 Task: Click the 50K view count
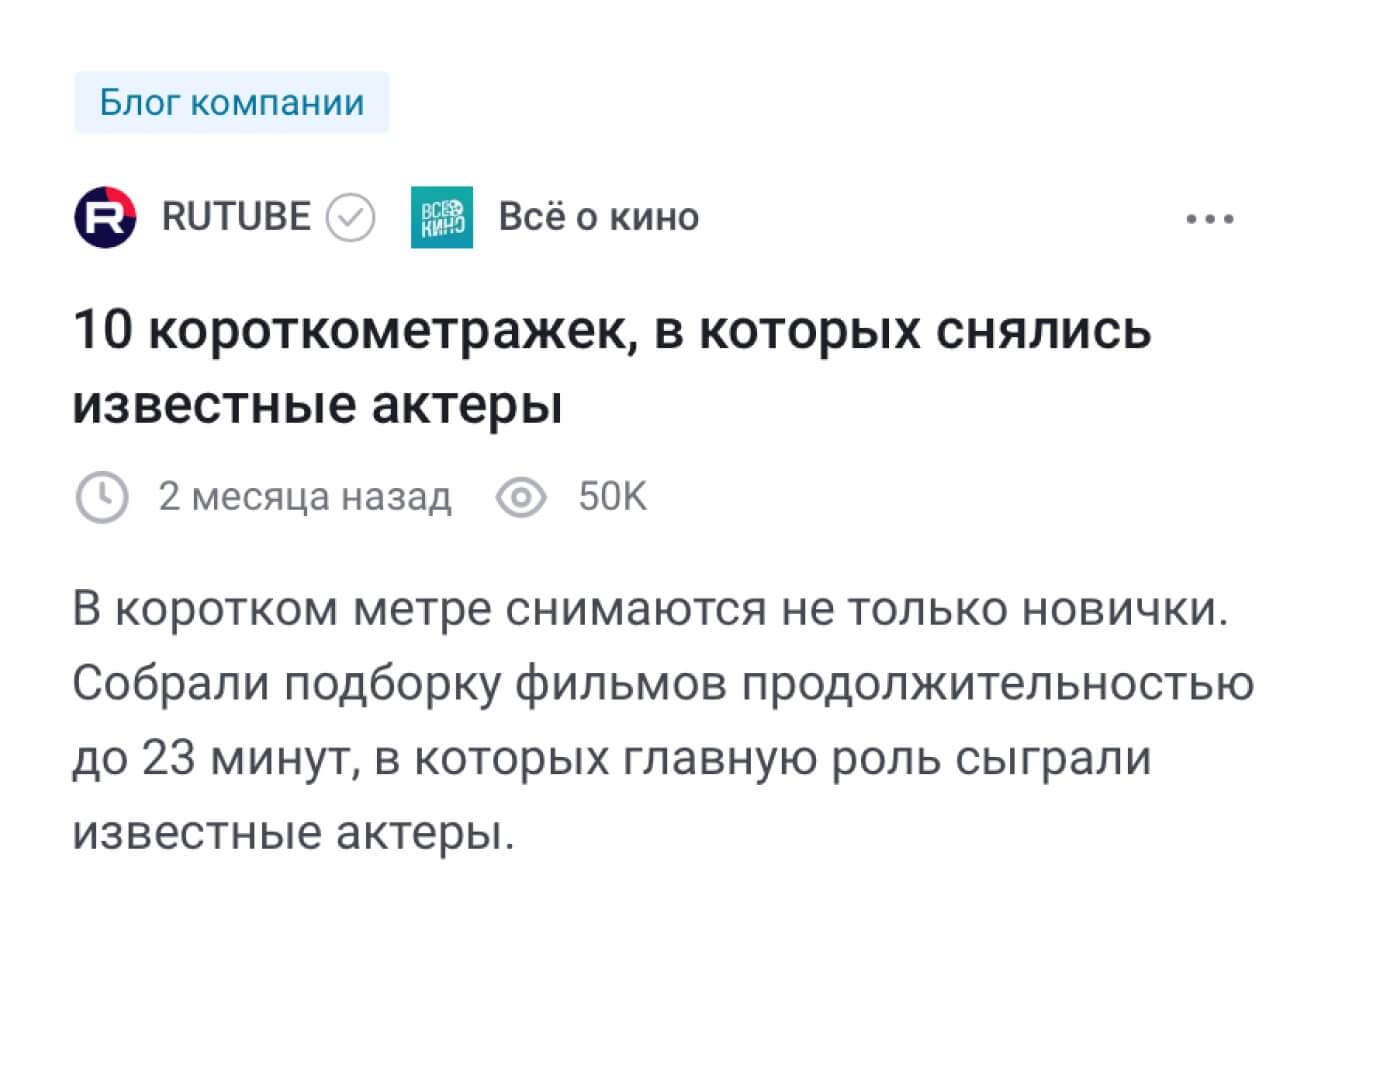(x=613, y=496)
